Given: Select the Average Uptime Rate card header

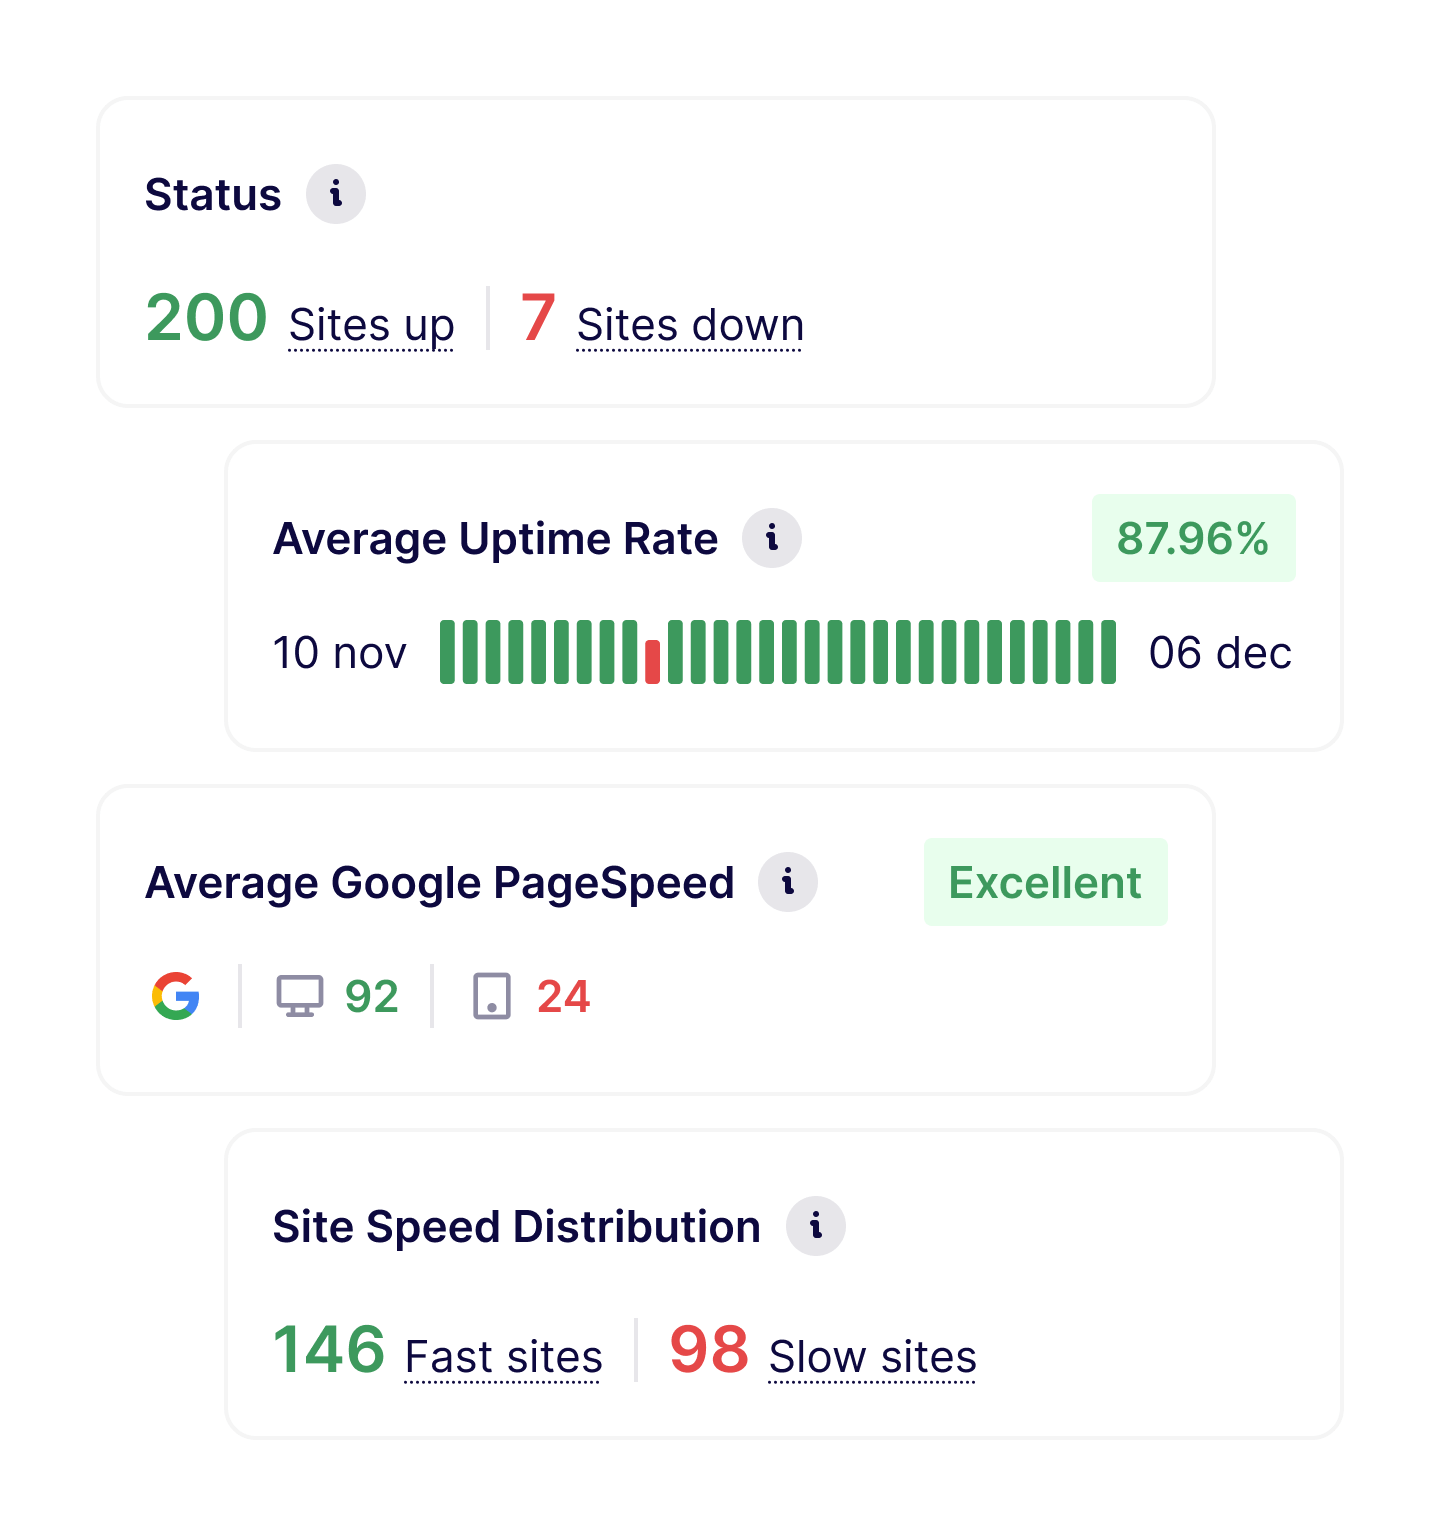Looking at the screenshot, I should point(496,537).
